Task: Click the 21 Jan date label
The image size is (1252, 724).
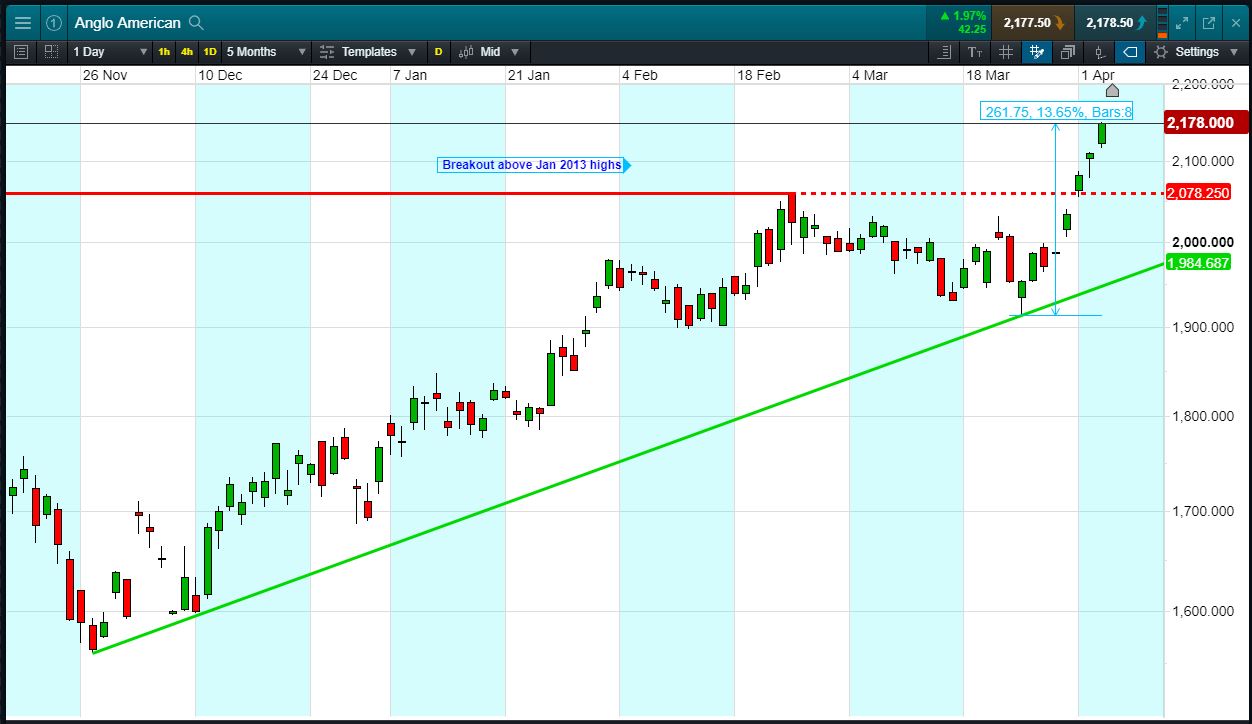Action: click(528, 76)
